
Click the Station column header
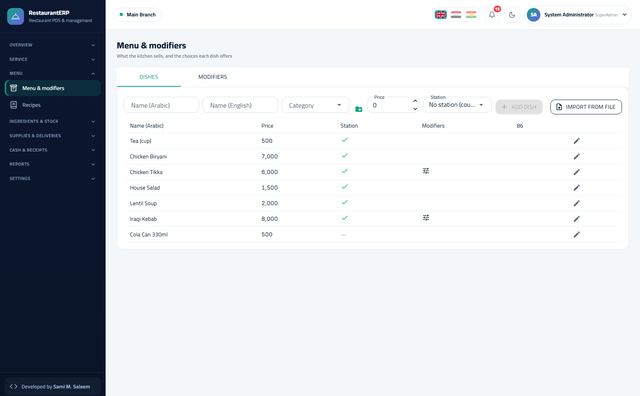349,126
